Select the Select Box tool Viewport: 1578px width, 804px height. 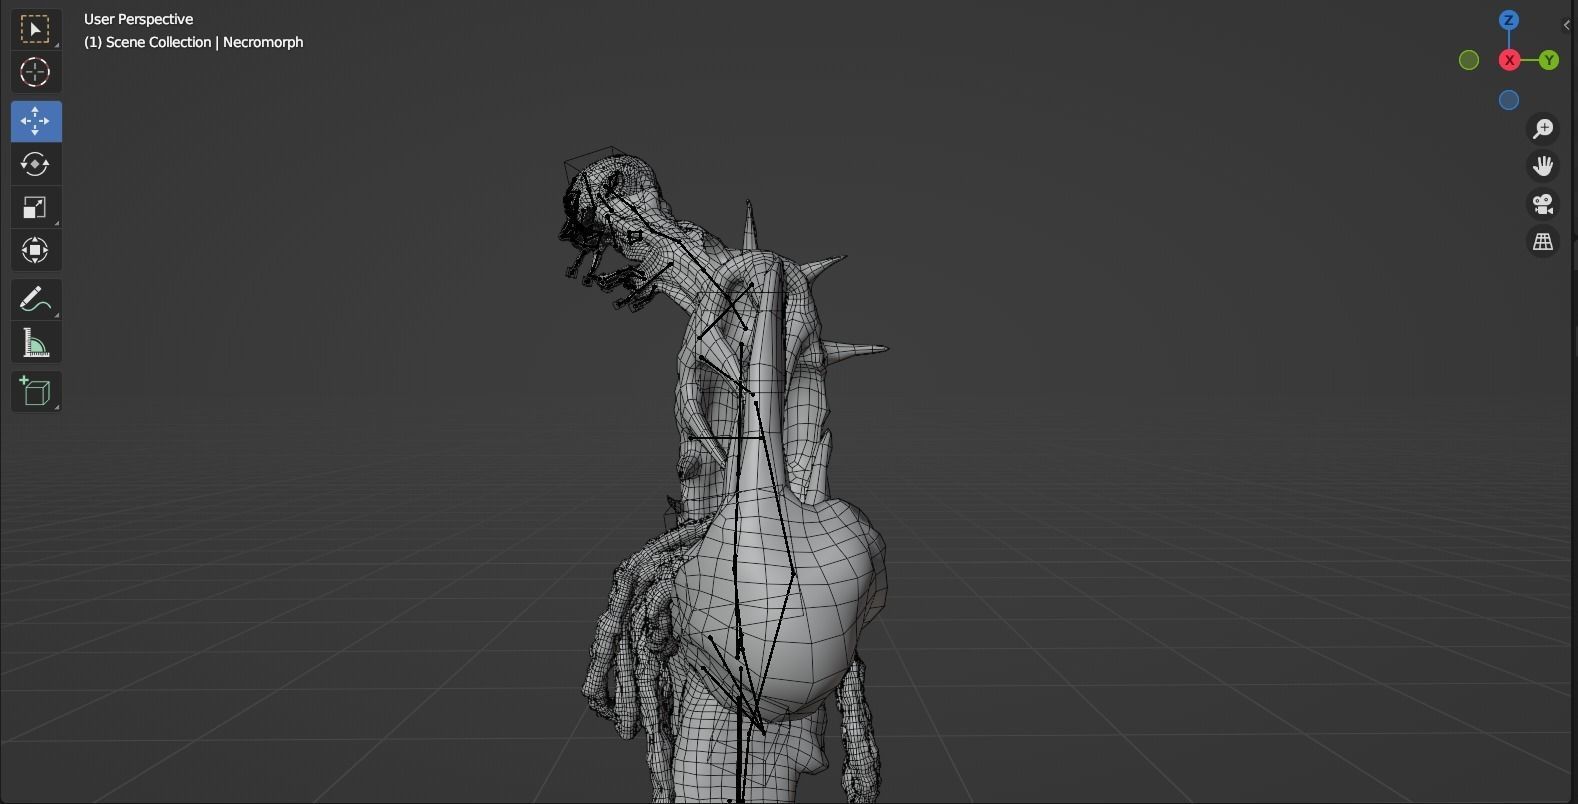pyautogui.click(x=35, y=30)
